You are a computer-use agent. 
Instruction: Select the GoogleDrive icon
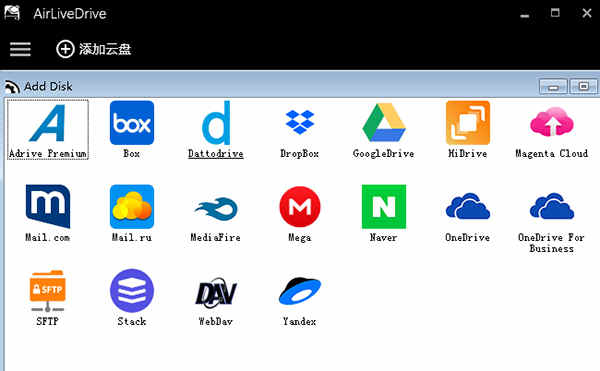pyautogui.click(x=383, y=123)
